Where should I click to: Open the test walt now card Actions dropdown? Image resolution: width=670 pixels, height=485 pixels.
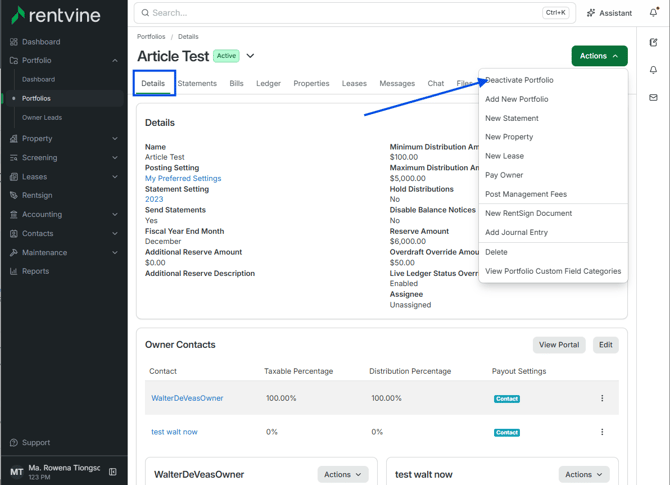584,474
